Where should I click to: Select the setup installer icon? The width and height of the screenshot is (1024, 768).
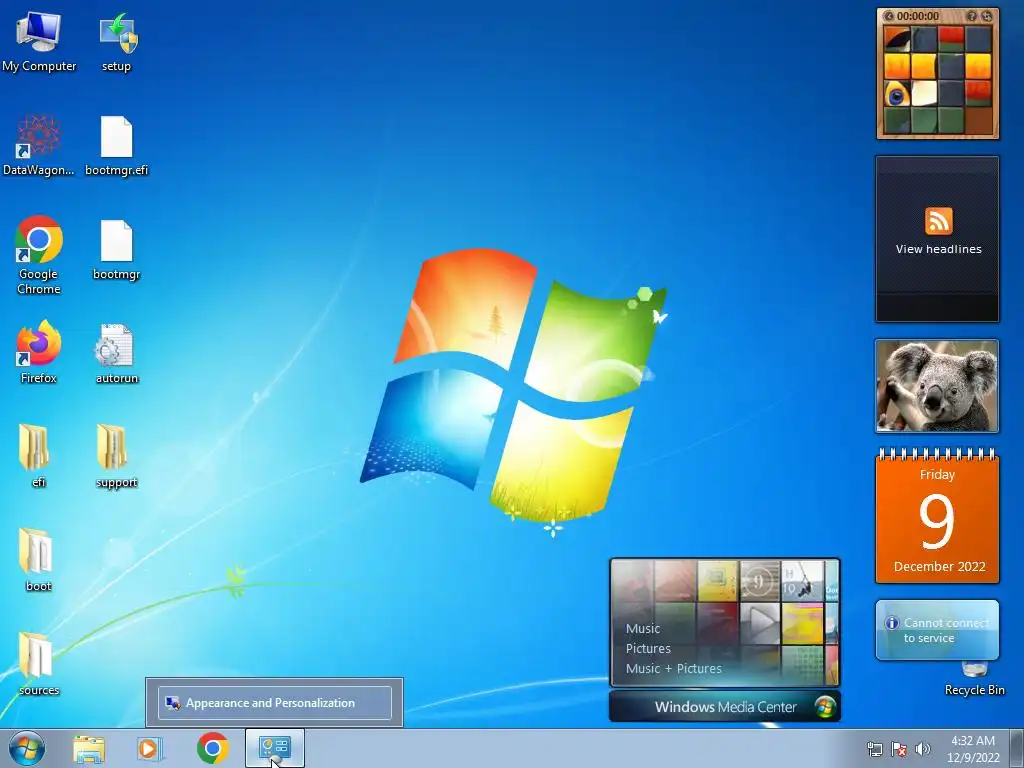pyautogui.click(x=117, y=42)
